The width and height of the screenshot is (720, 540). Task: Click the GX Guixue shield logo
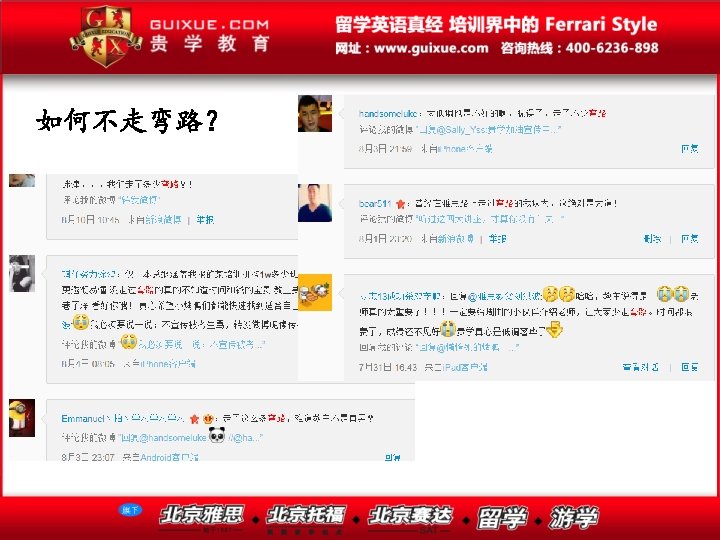(106, 36)
